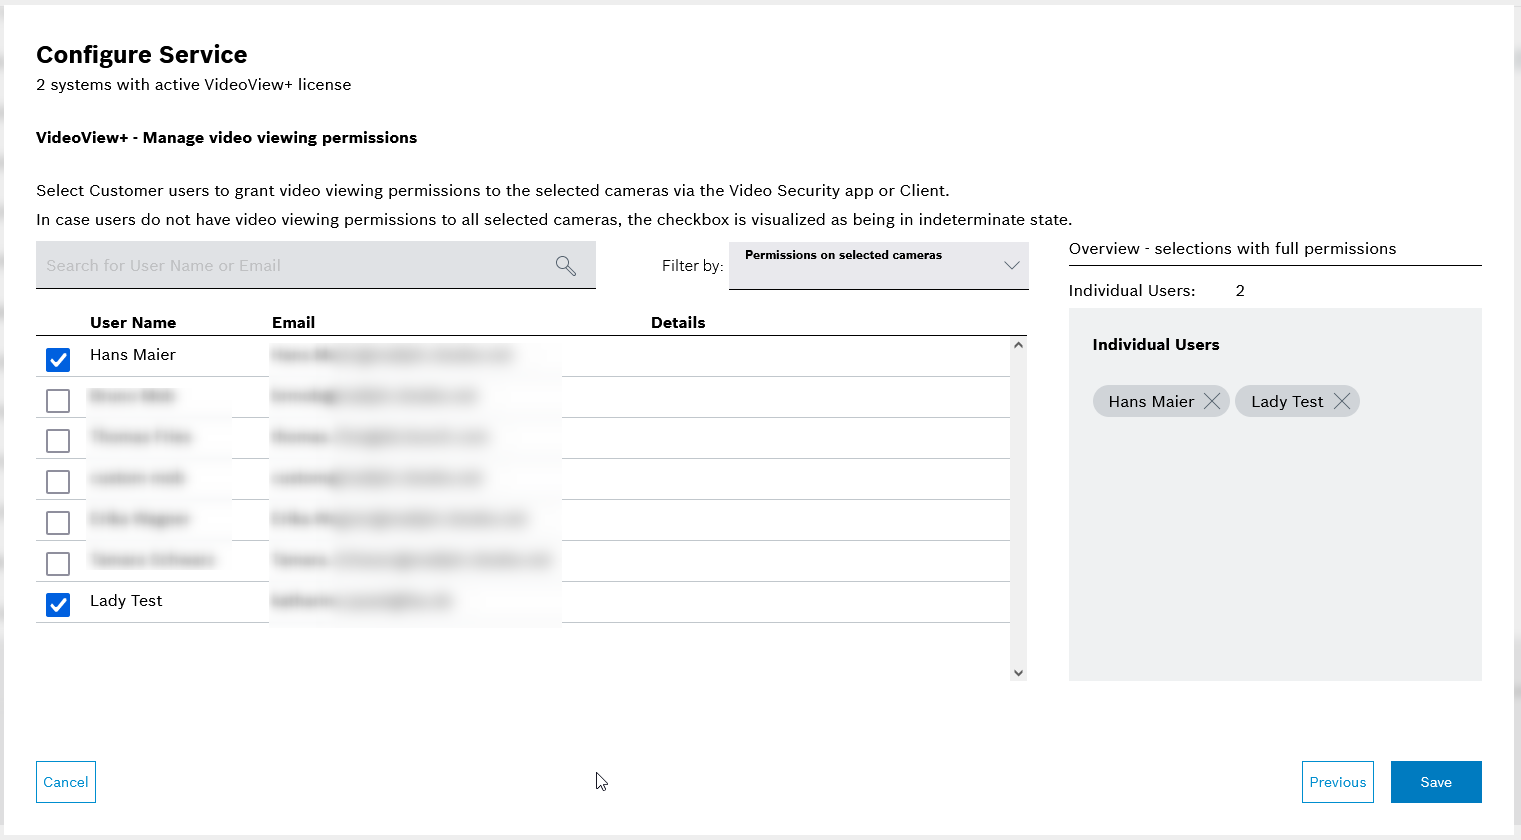Select the Details column header

point(678,322)
